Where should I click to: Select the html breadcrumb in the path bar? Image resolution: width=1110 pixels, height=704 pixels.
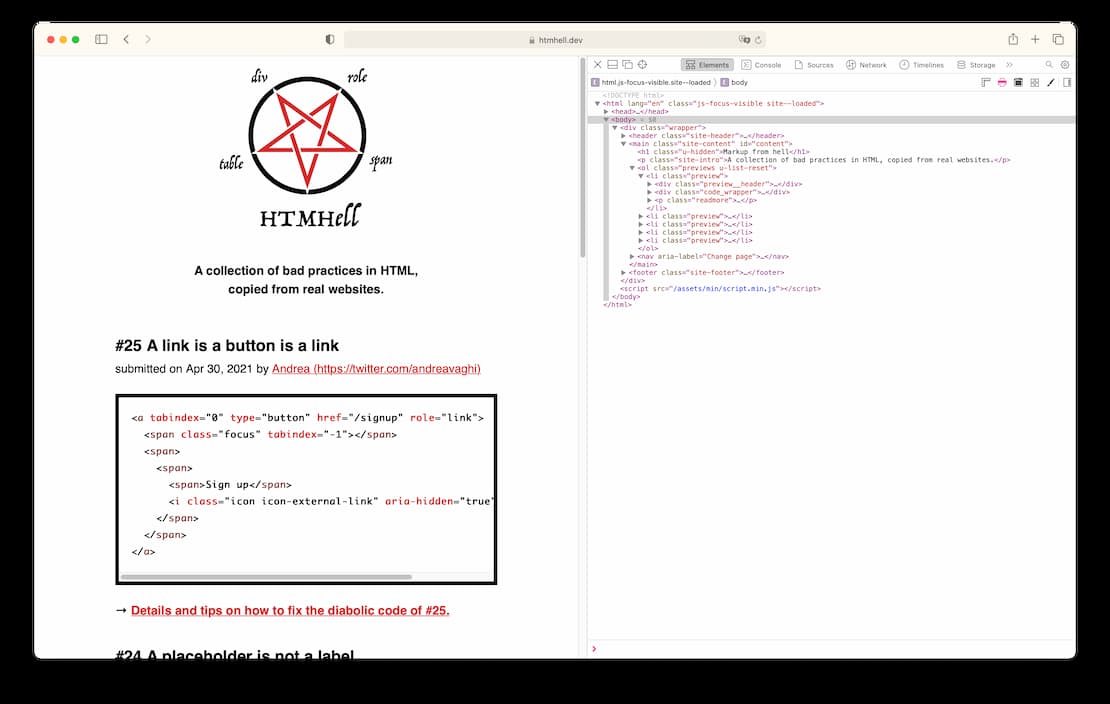[651, 82]
